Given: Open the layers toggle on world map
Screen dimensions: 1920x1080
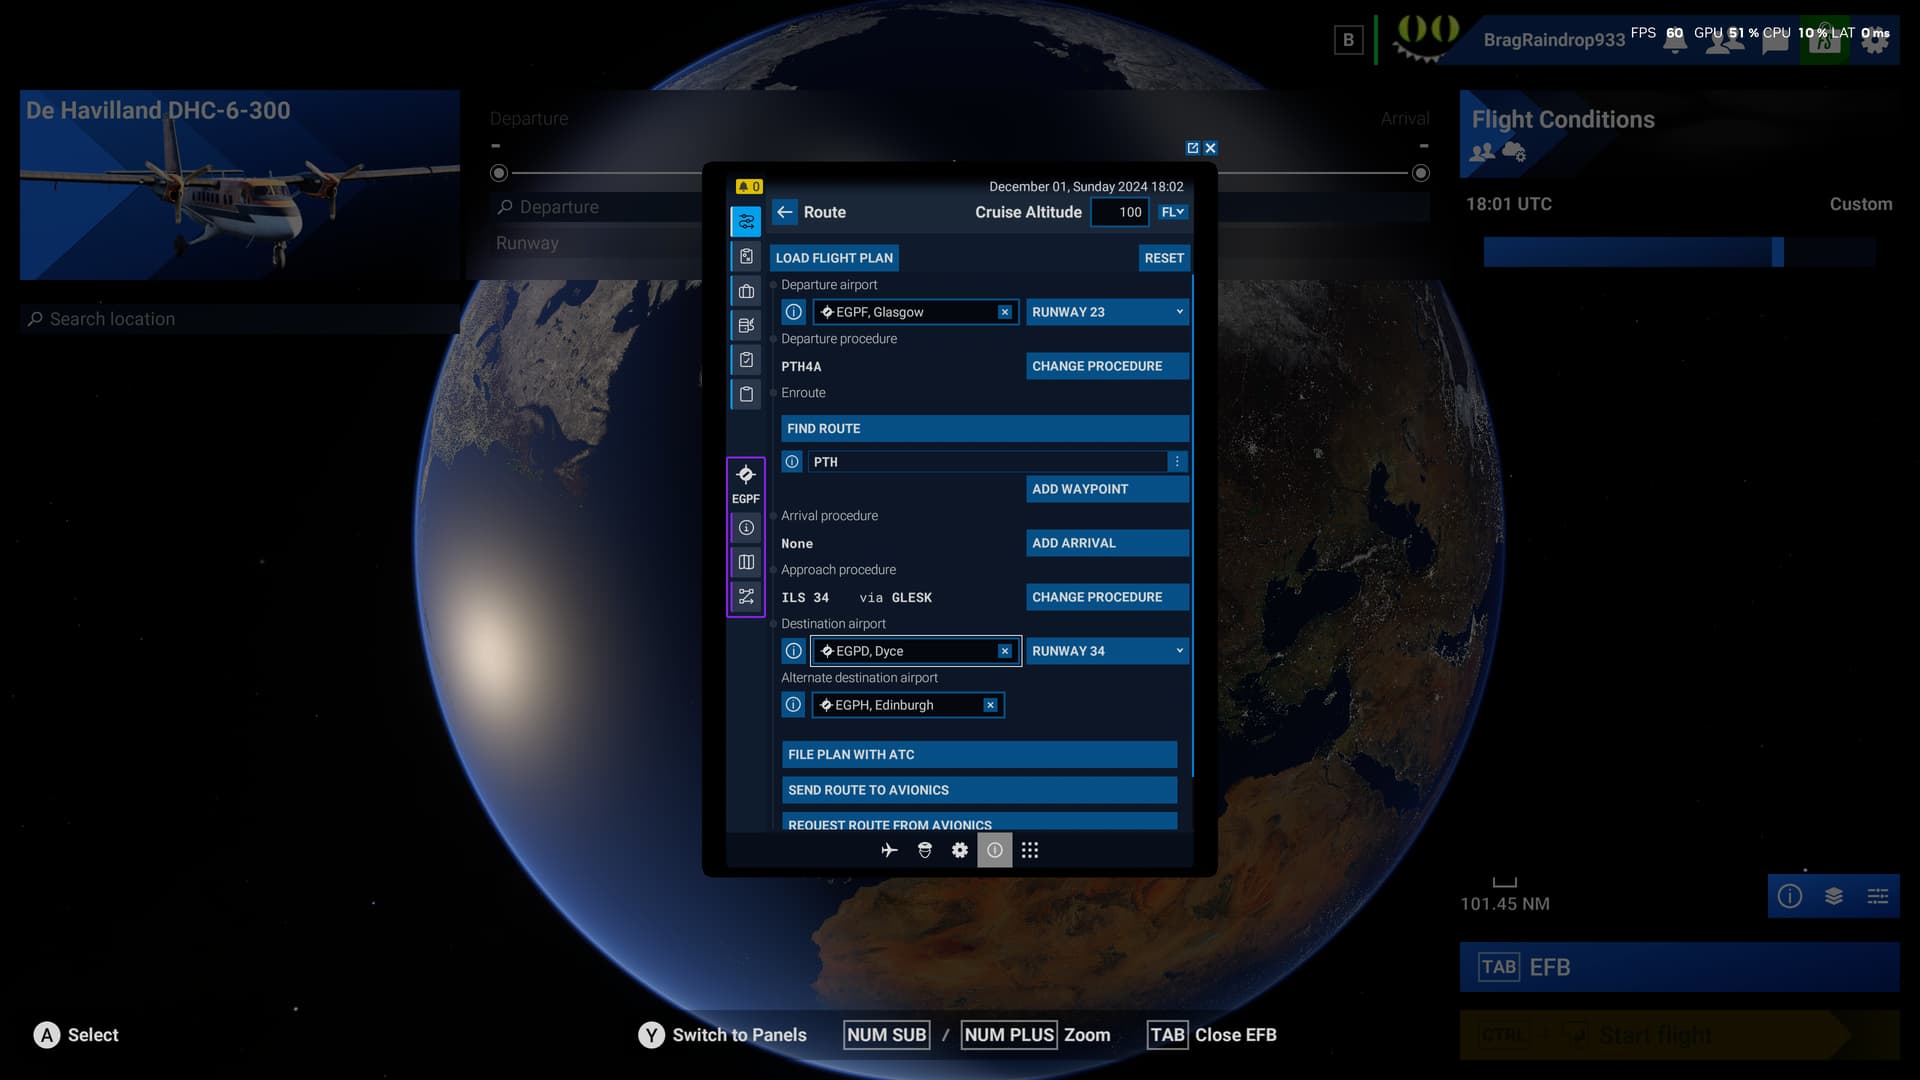Looking at the screenshot, I should (x=1834, y=896).
